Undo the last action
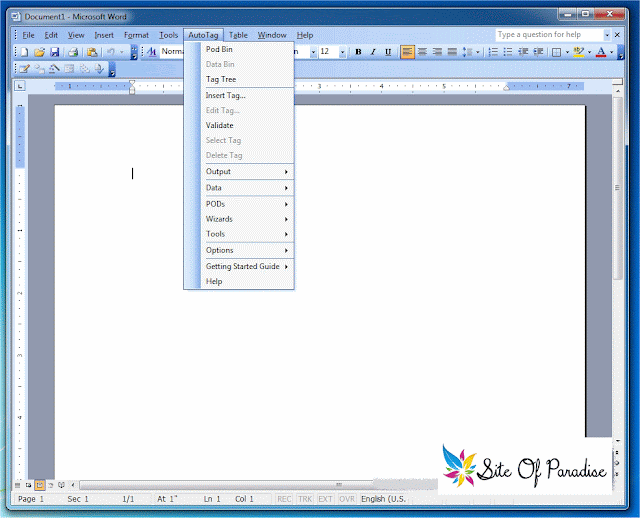640x518 pixels. [x=110, y=52]
